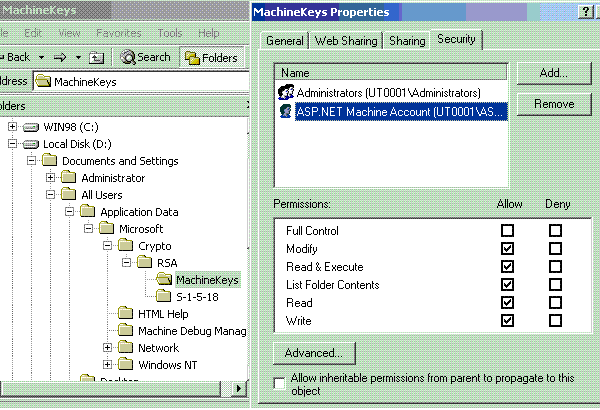Switch to the Web Sharing tab
This screenshot has height=410, width=600.
346,41
